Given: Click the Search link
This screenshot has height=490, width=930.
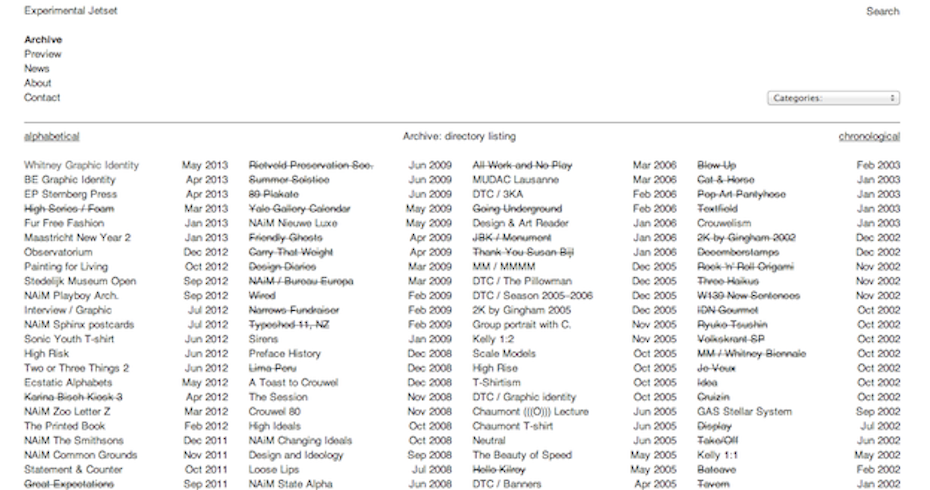Looking at the screenshot, I should pyautogui.click(x=882, y=11).
